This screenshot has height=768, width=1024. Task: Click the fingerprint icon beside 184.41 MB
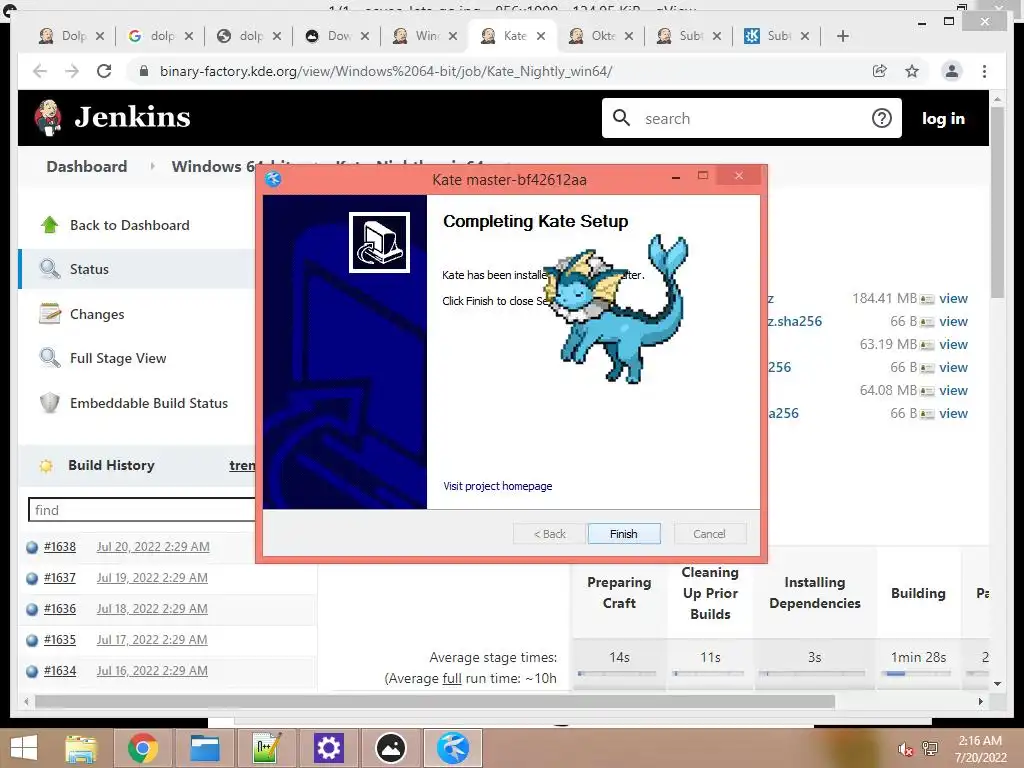pyautogui.click(x=927, y=299)
